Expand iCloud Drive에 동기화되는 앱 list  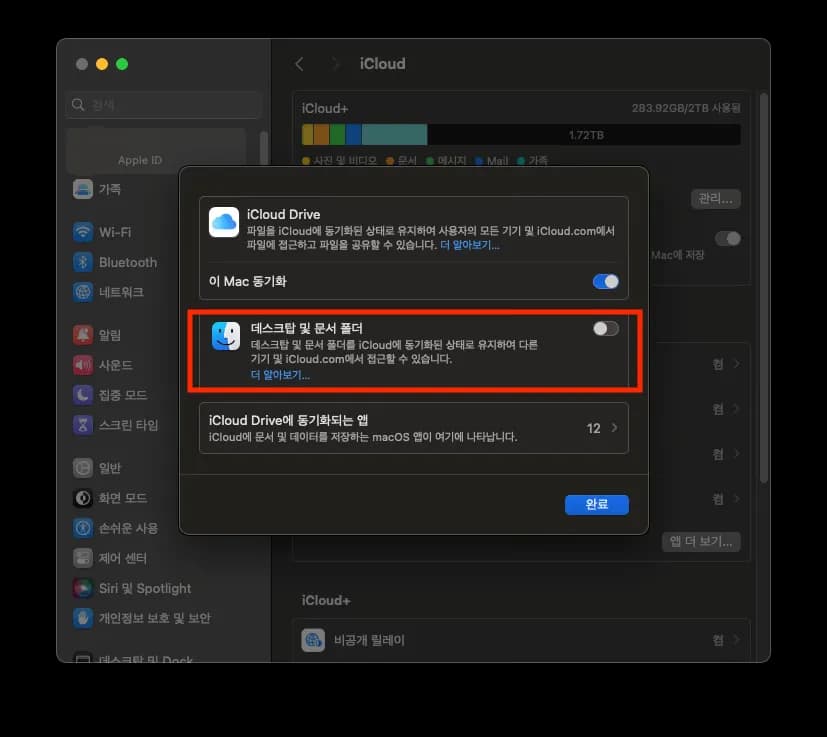tap(613, 427)
